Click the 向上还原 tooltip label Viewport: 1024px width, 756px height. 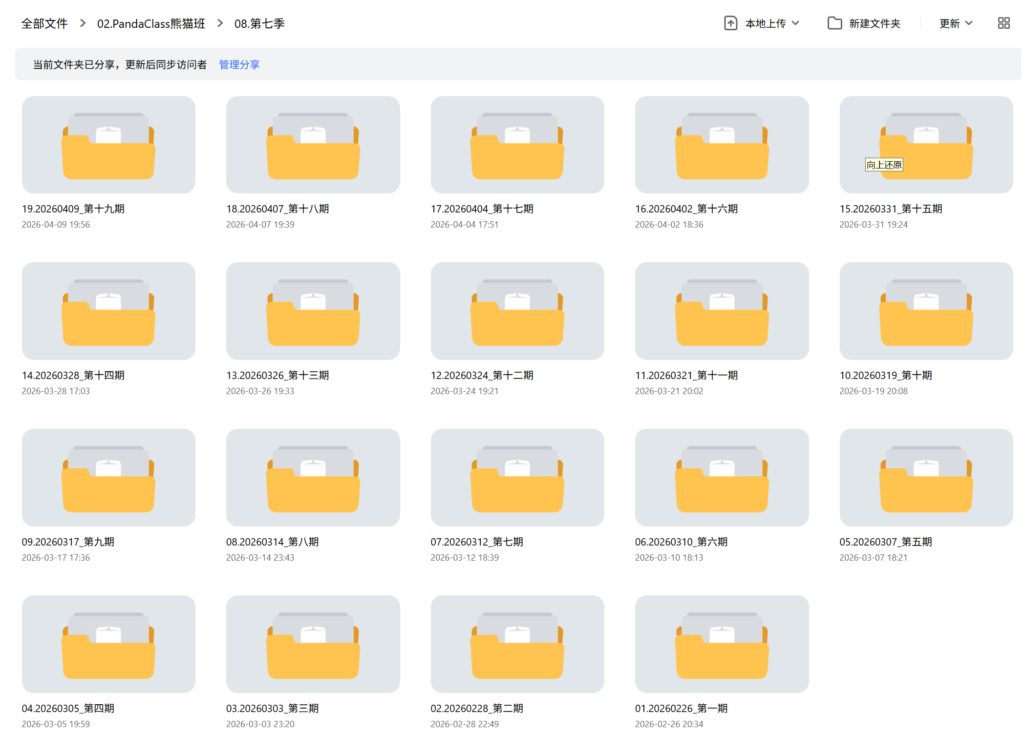(x=883, y=163)
